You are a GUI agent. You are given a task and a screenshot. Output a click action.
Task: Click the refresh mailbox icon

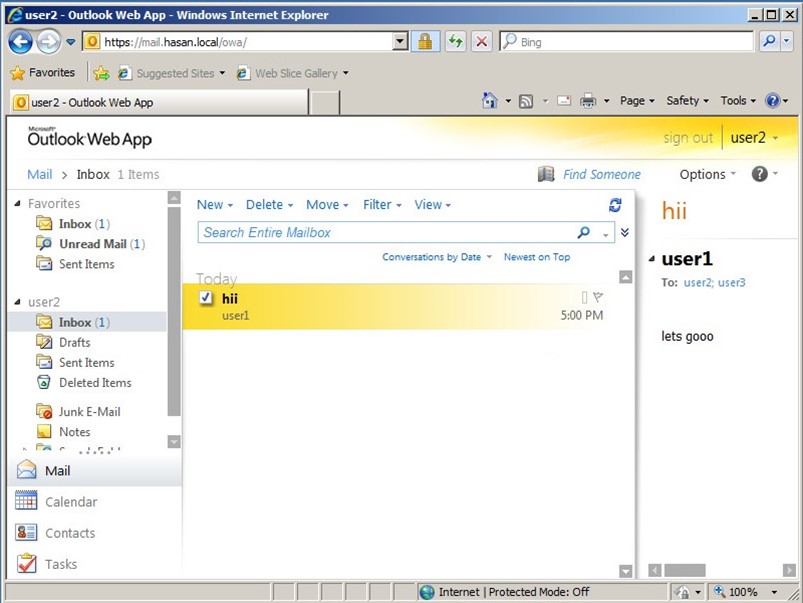coord(615,205)
